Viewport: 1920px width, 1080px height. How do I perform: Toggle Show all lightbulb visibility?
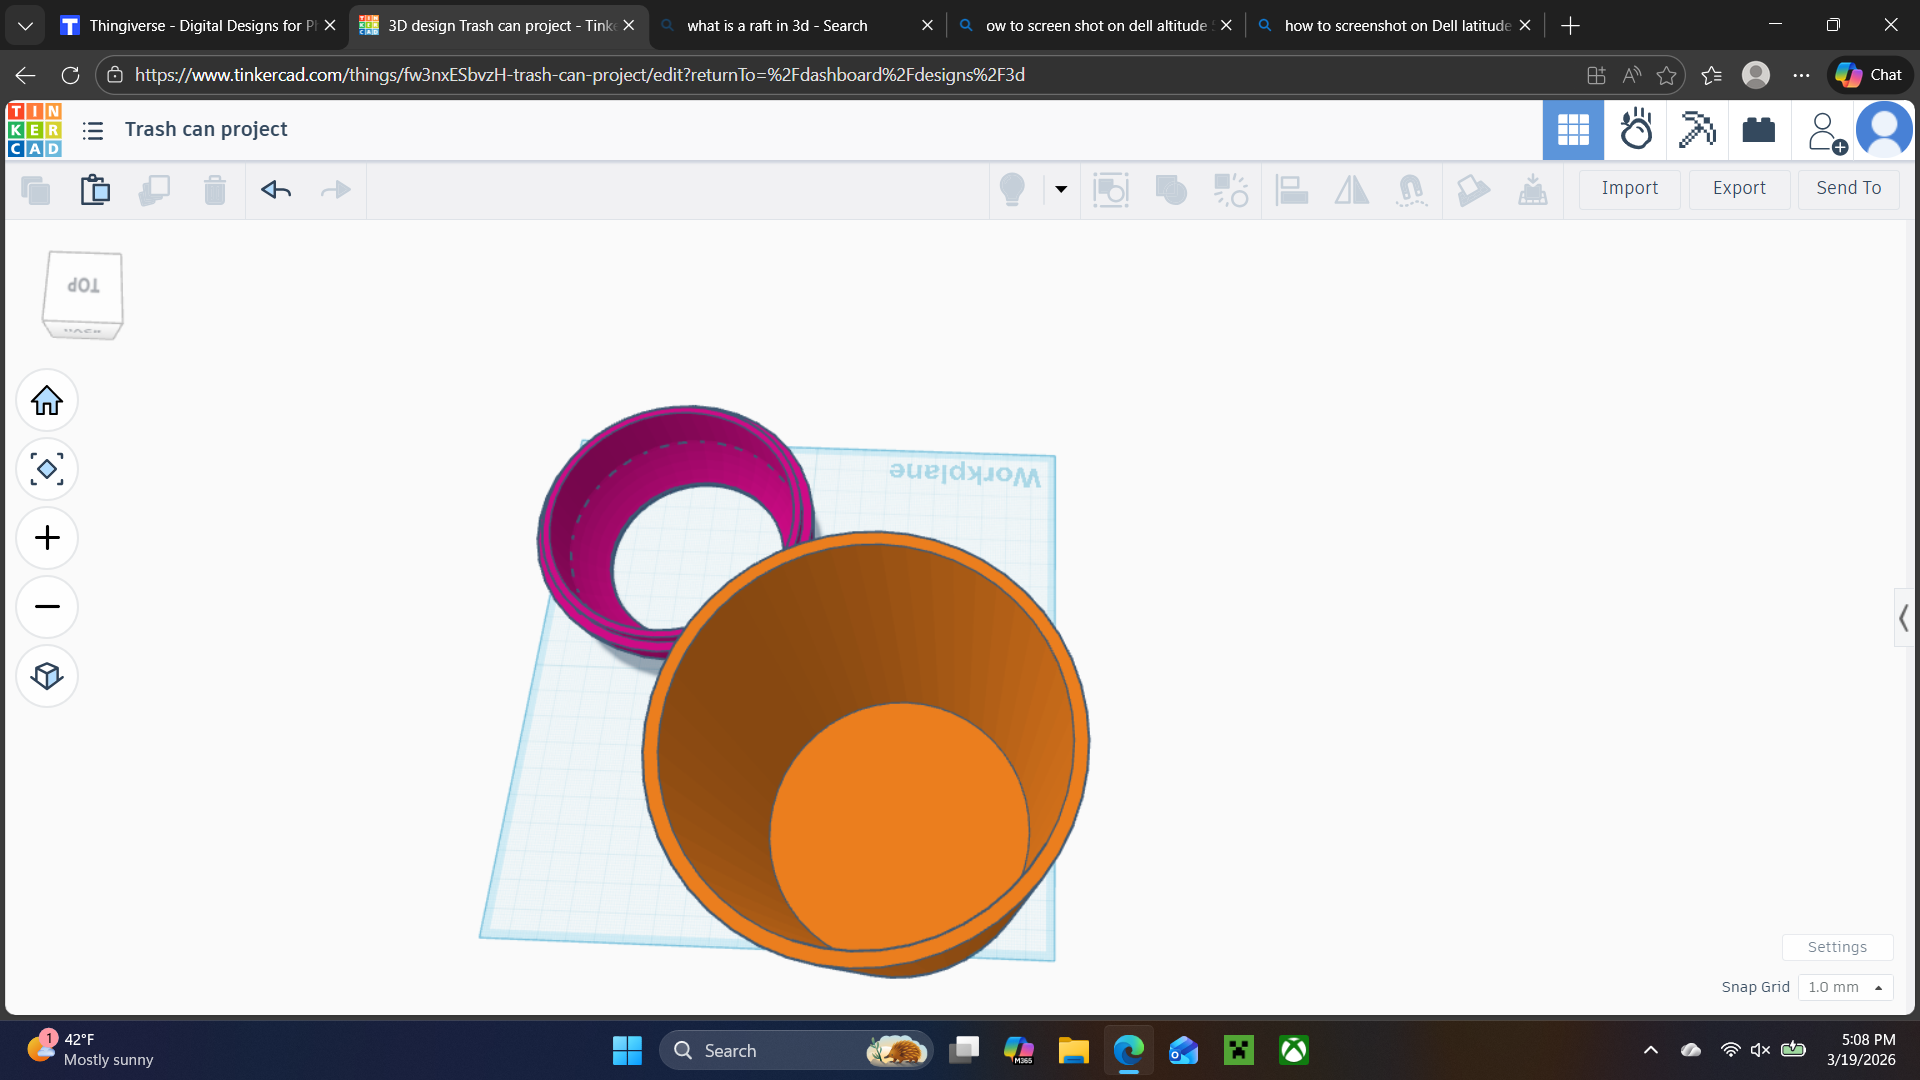pos(1012,189)
